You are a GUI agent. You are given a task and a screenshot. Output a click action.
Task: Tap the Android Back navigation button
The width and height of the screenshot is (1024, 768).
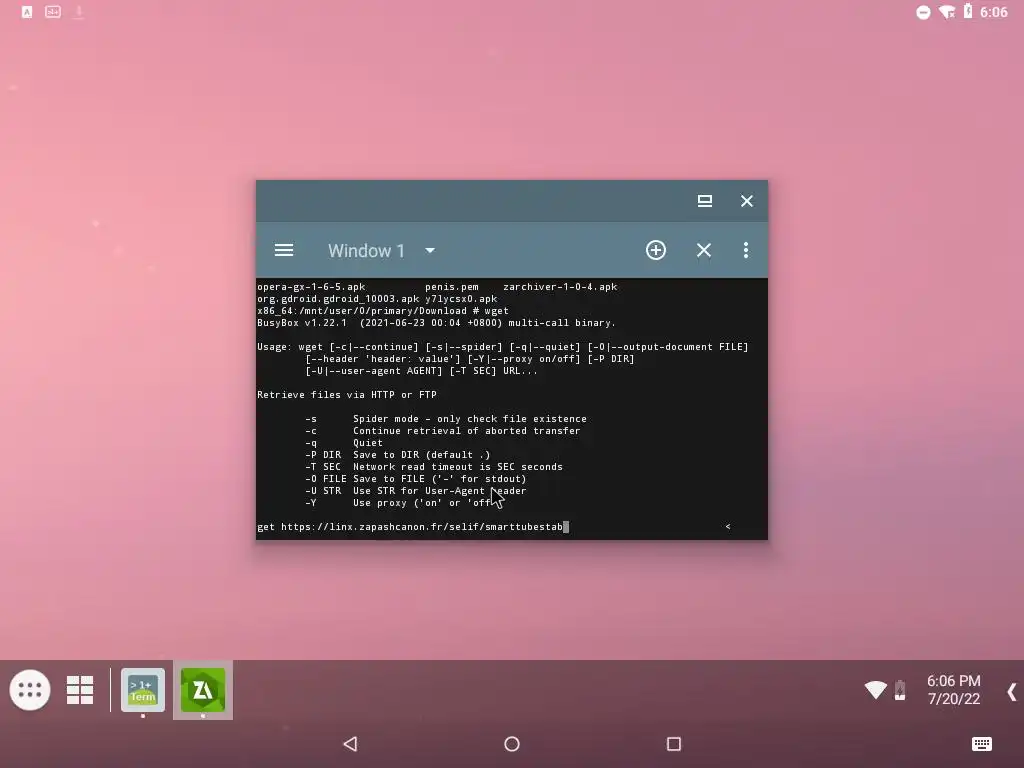pyautogui.click(x=351, y=744)
